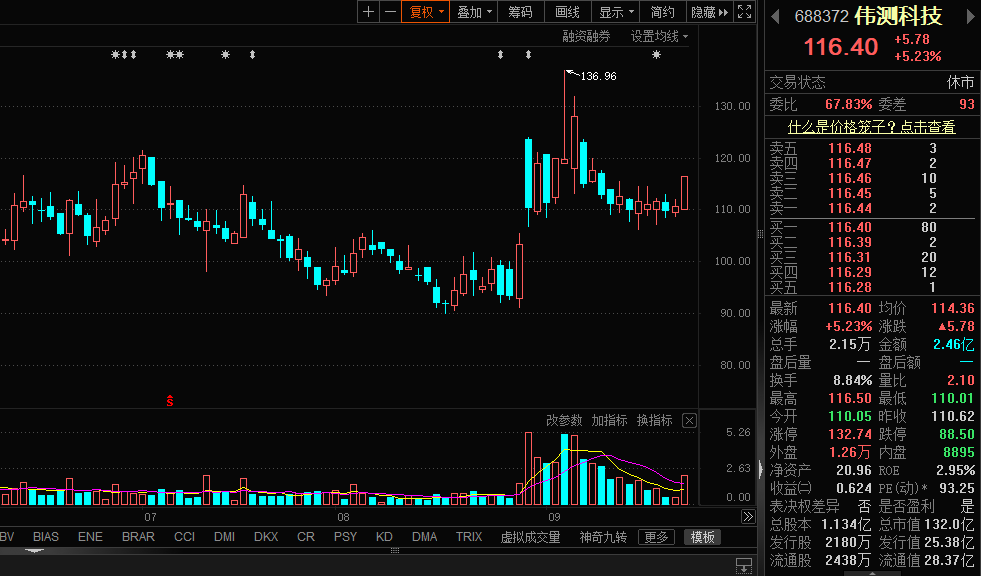Select the BRAR indicator tab
The width and height of the screenshot is (981, 576).
coord(138,537)
